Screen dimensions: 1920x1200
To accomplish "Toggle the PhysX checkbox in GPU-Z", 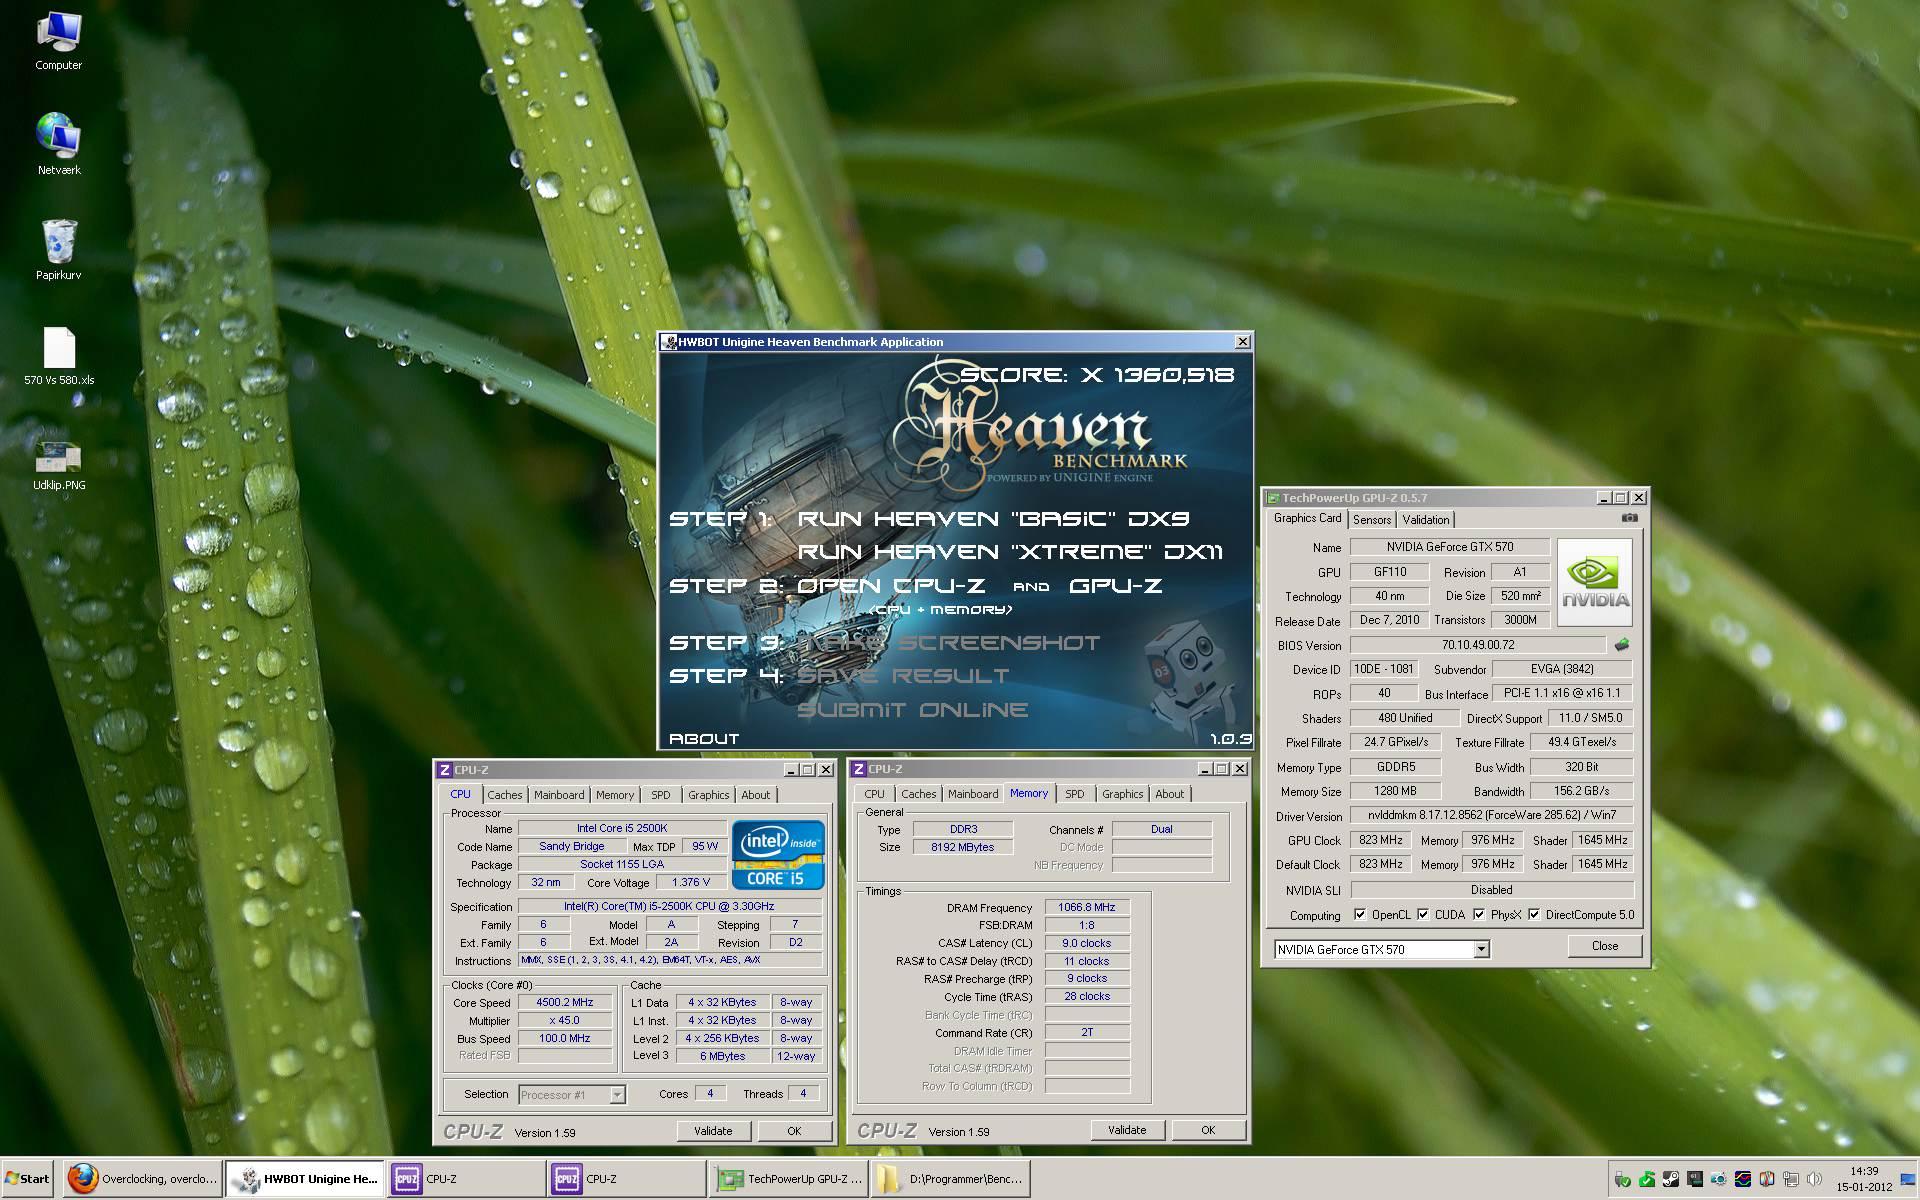I will [x=1479, y=914].
